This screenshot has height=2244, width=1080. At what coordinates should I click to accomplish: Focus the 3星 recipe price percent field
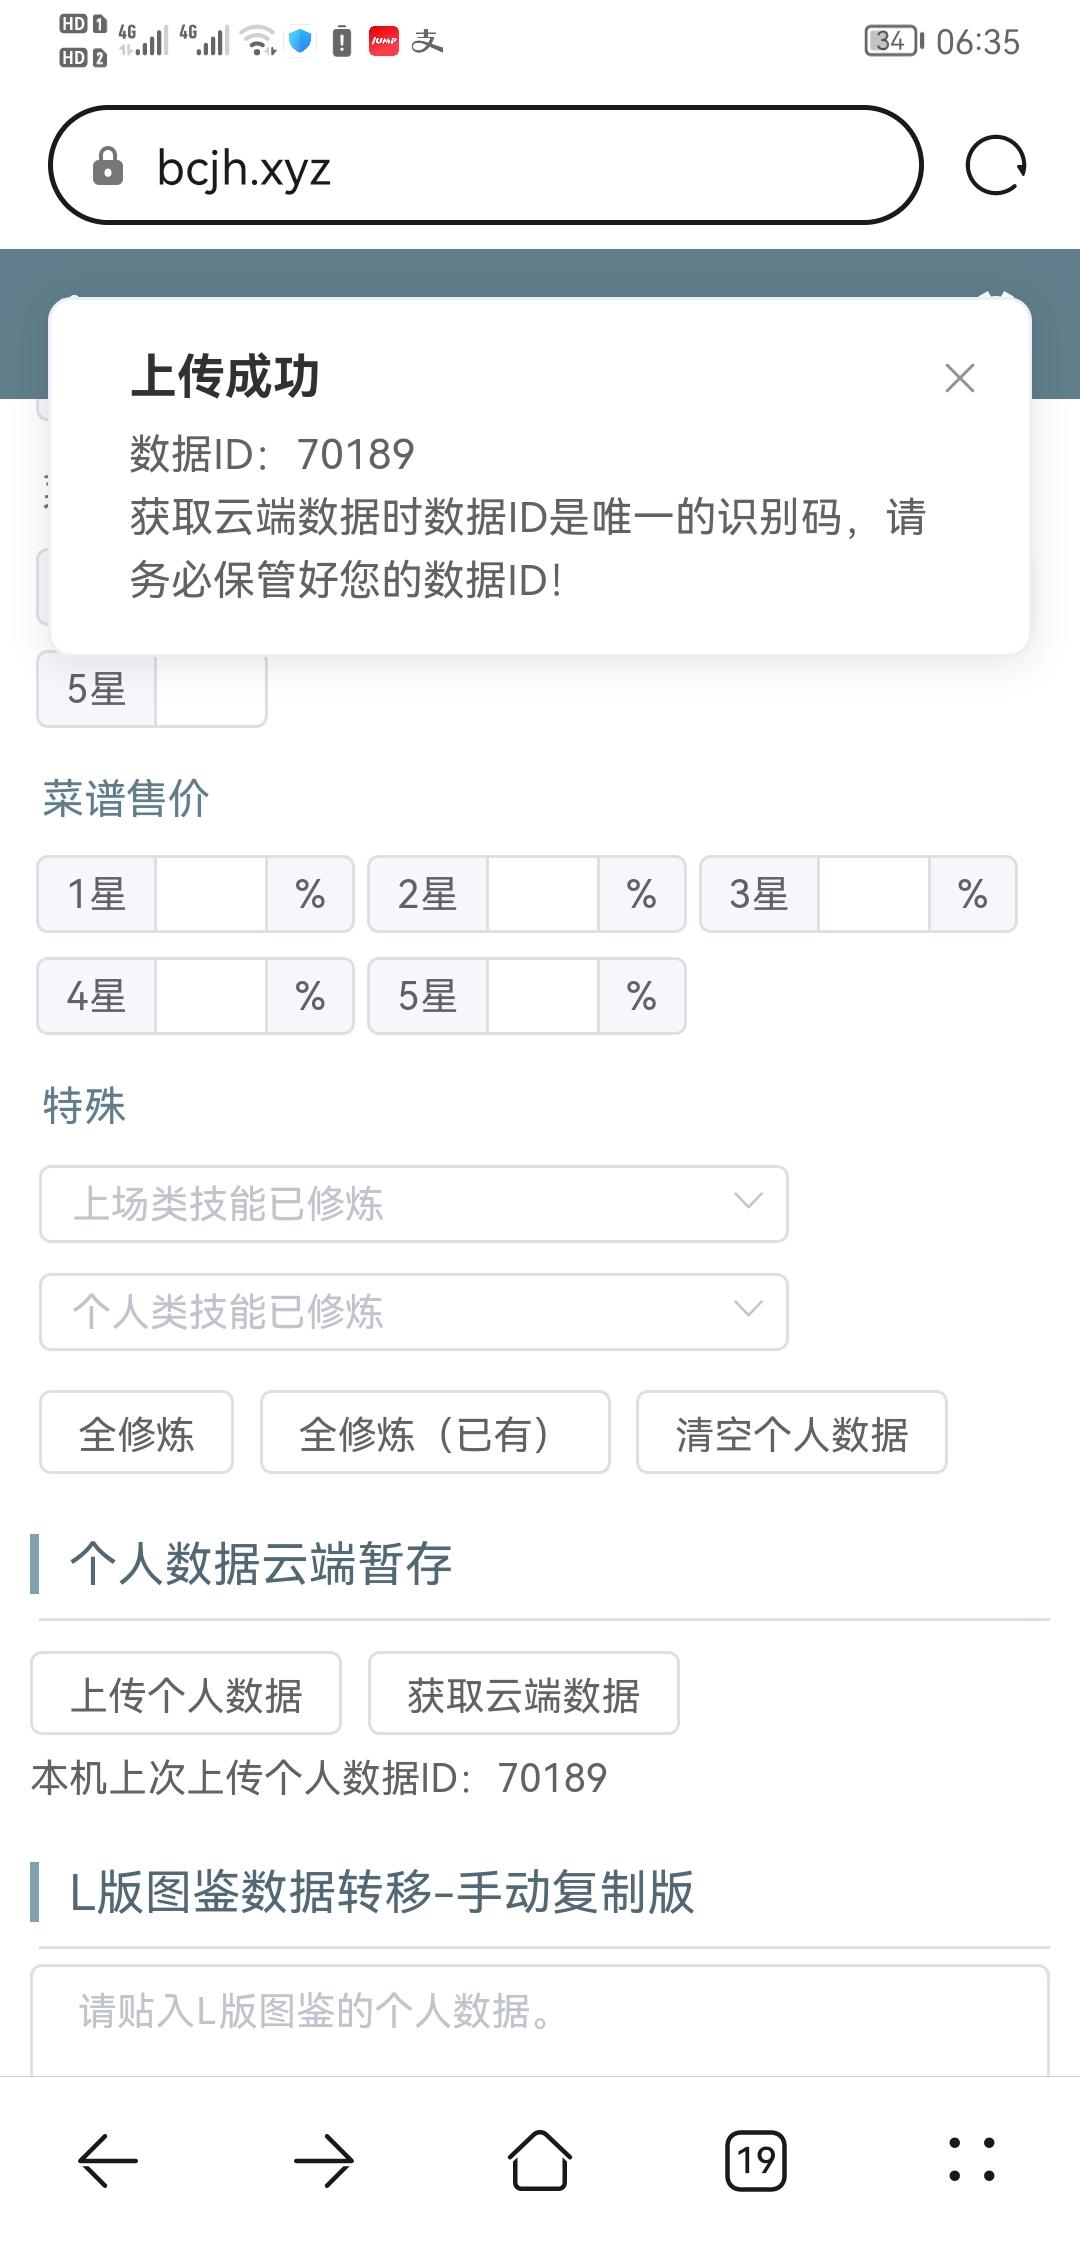click(x=874, y=894)
